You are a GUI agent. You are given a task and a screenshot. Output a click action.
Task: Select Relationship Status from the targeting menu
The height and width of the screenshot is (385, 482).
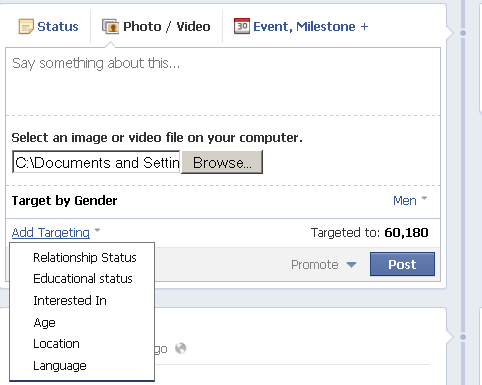point(85,258)
